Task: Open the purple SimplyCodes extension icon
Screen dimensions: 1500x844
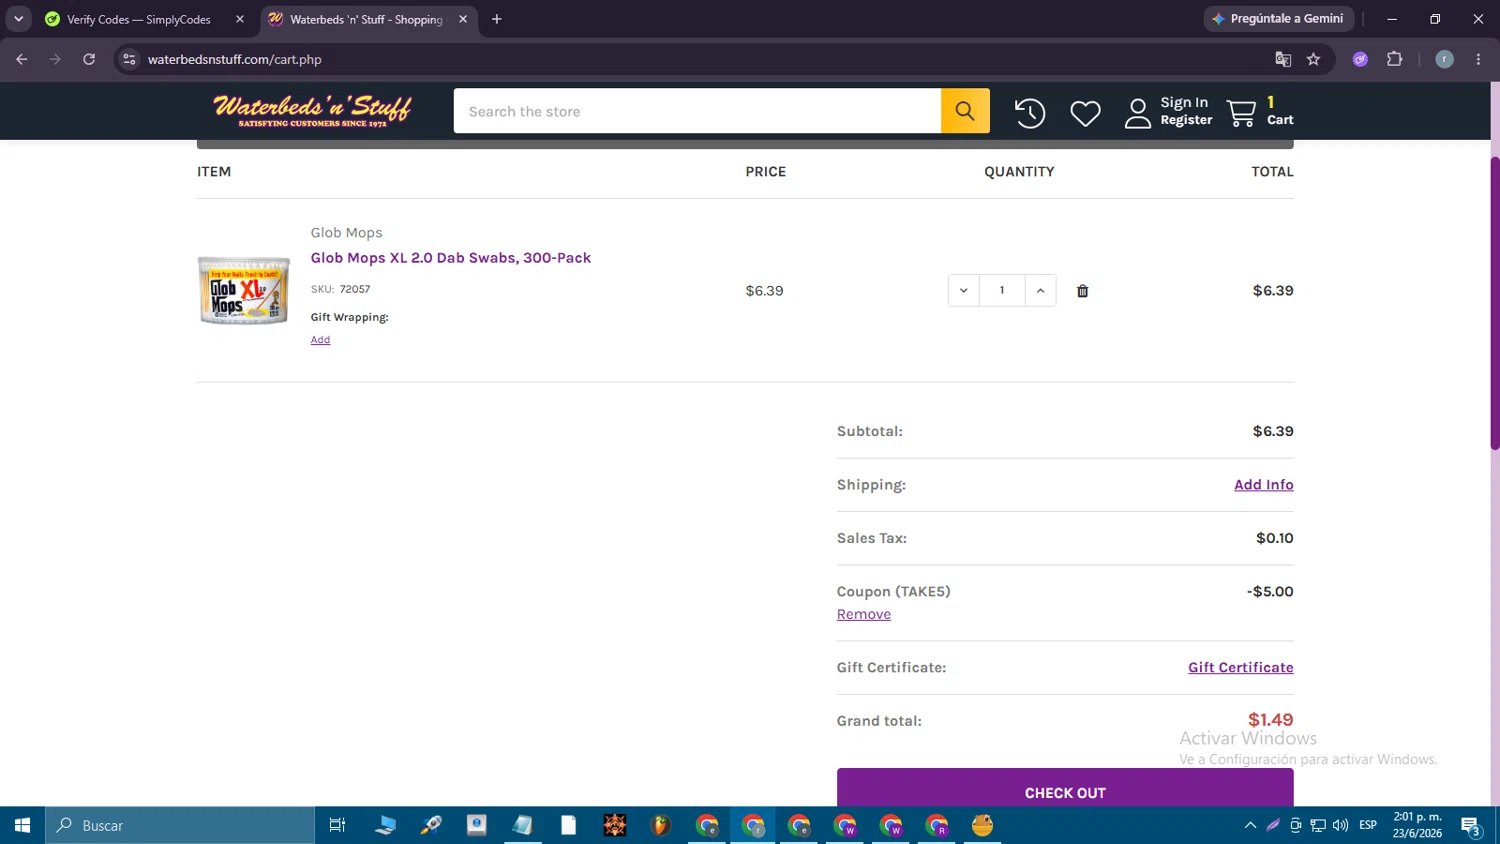Action: pos(1360,59)
